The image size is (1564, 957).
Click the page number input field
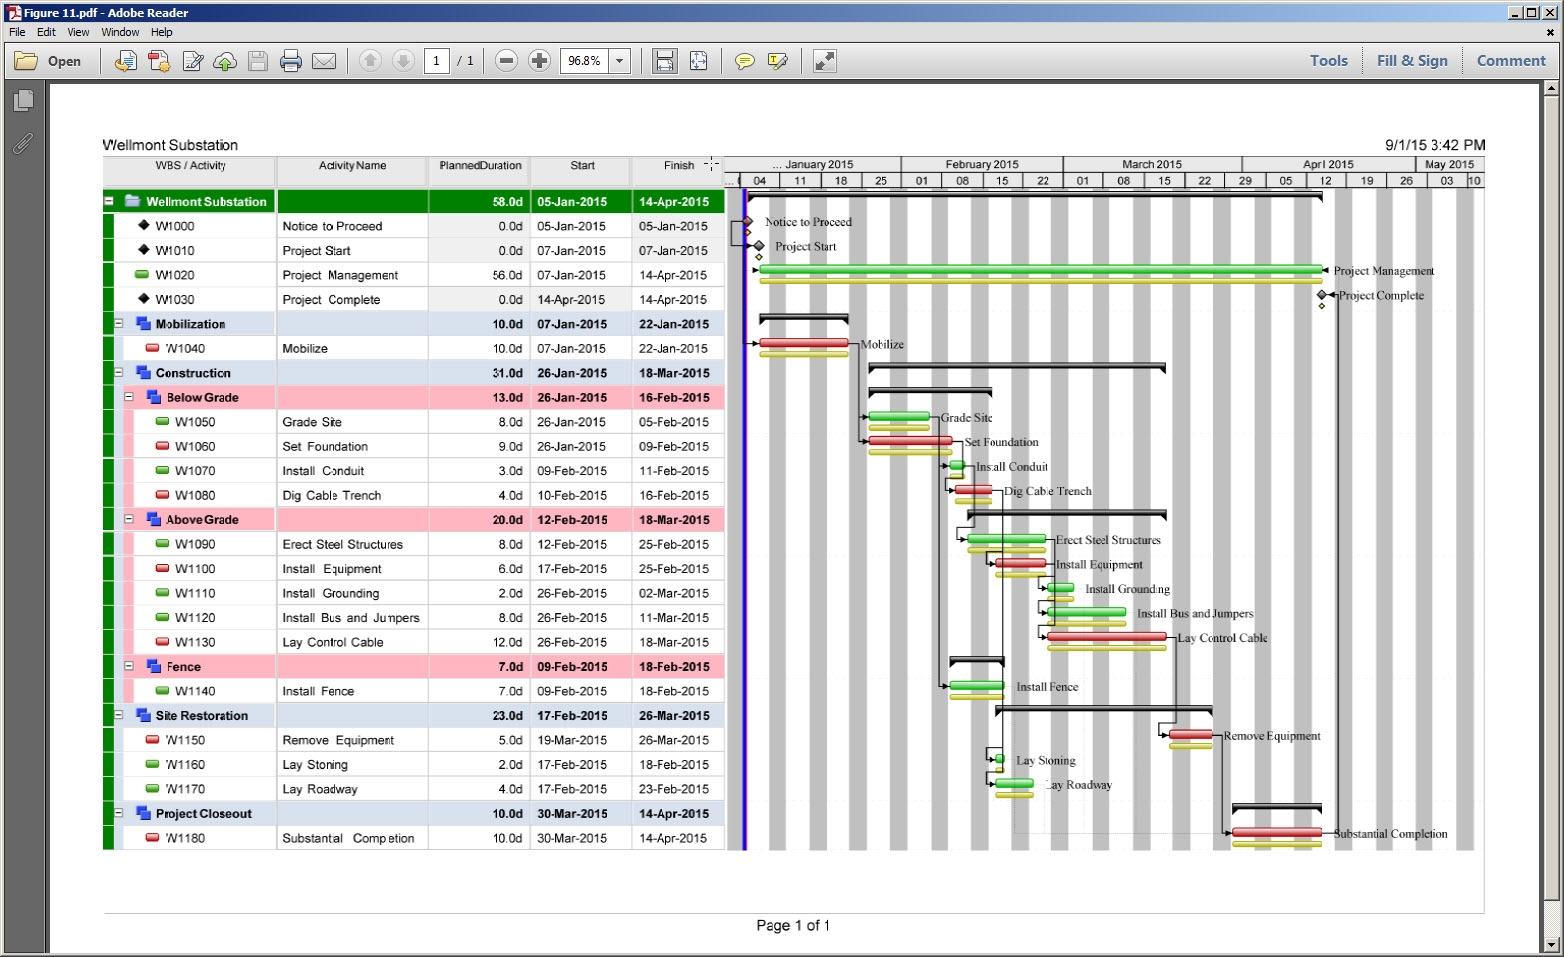[x=437, y=61]
